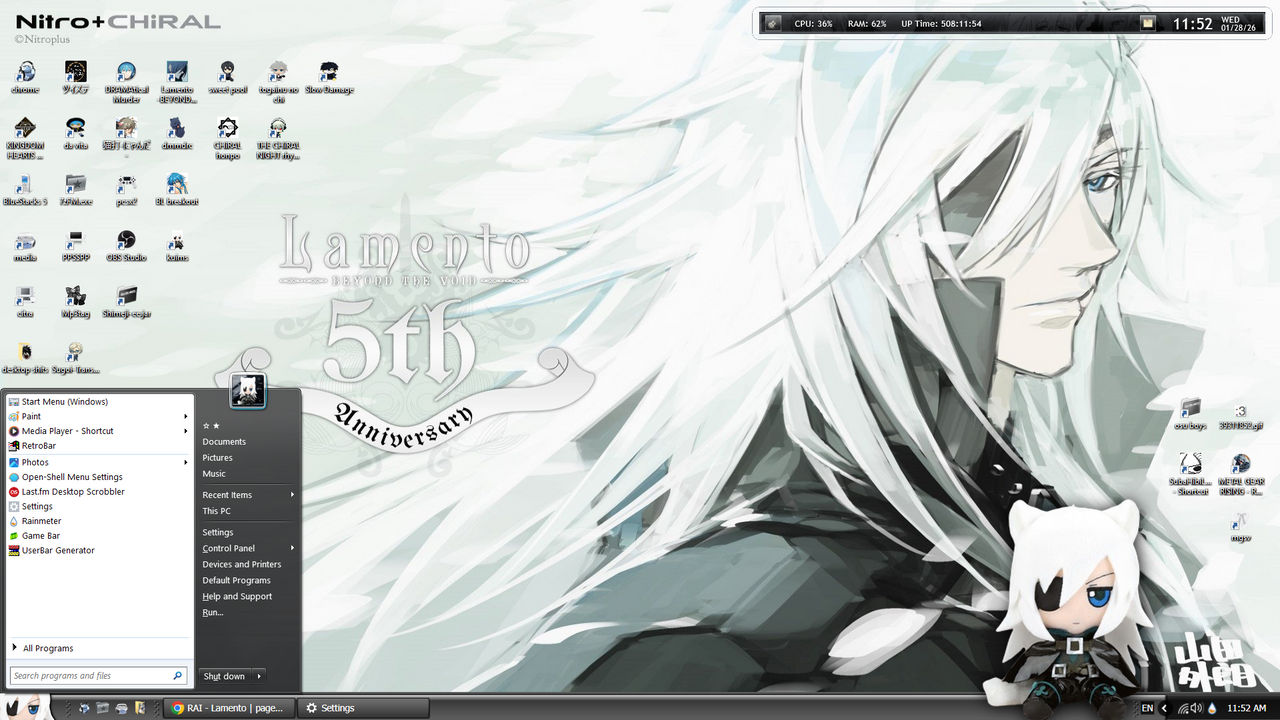Switch to the RAI - Lamento Chrome taskbar button

(228, 708)
